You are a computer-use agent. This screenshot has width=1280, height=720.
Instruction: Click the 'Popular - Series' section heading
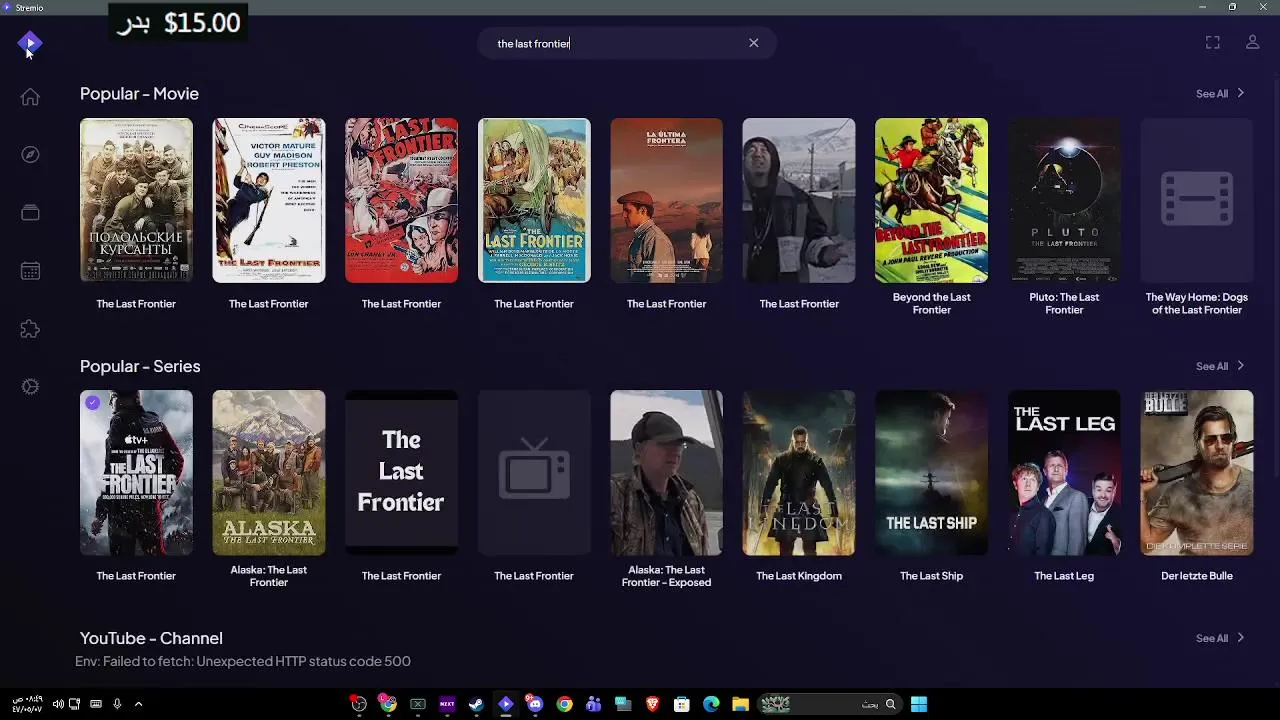[x=140, y=366]
